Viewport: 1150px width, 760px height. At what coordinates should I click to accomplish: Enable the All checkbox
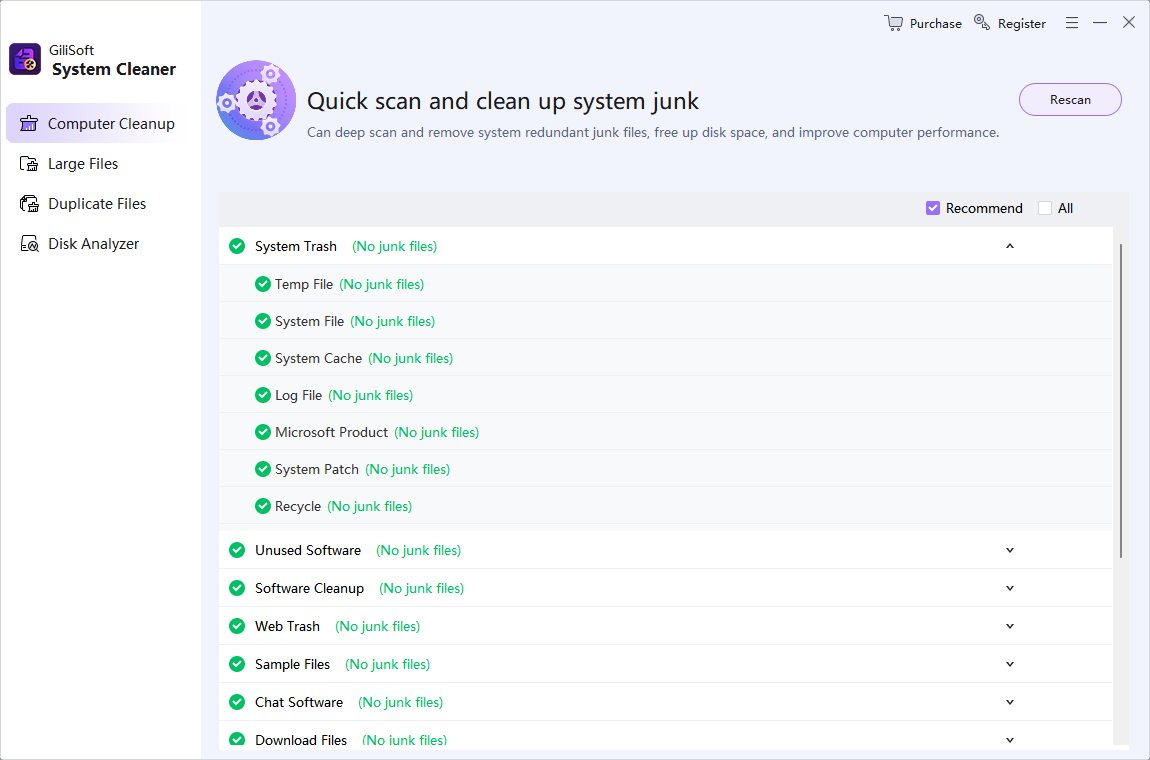pos(1045,208)
